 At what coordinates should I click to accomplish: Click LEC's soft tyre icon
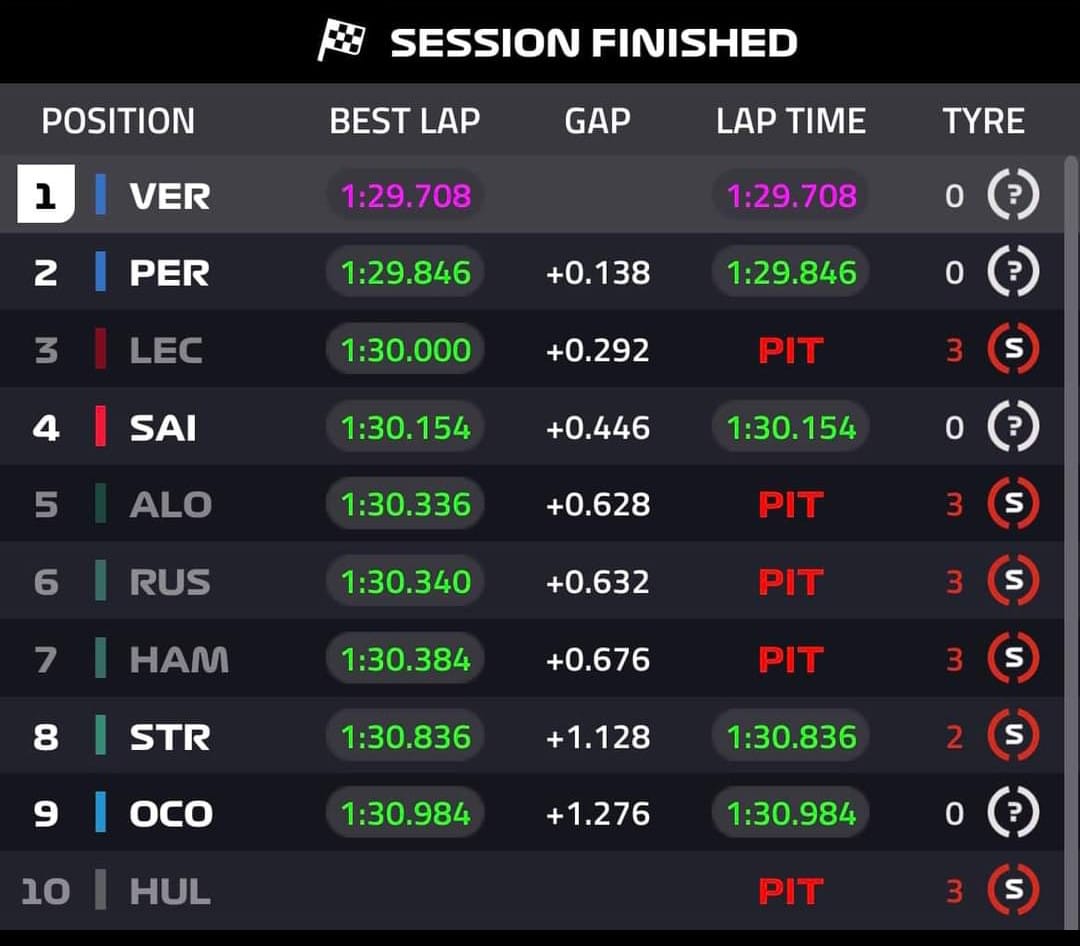click(x=1013, y=349)
